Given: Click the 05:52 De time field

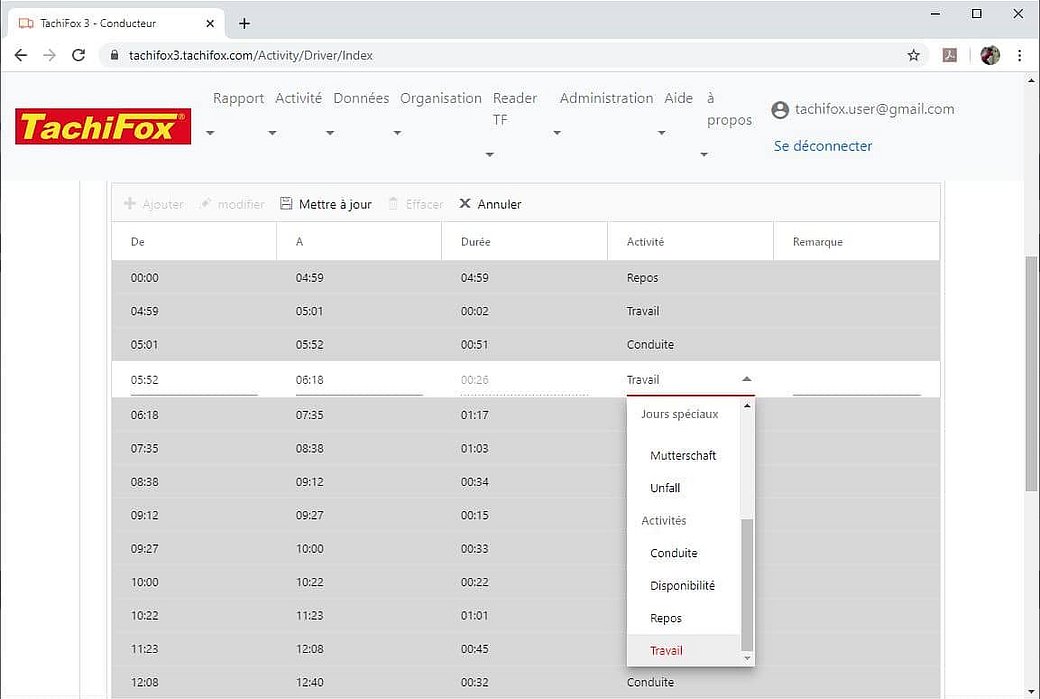Looking at the screenshot, I should pyautogui.click(x=194, y=380).
